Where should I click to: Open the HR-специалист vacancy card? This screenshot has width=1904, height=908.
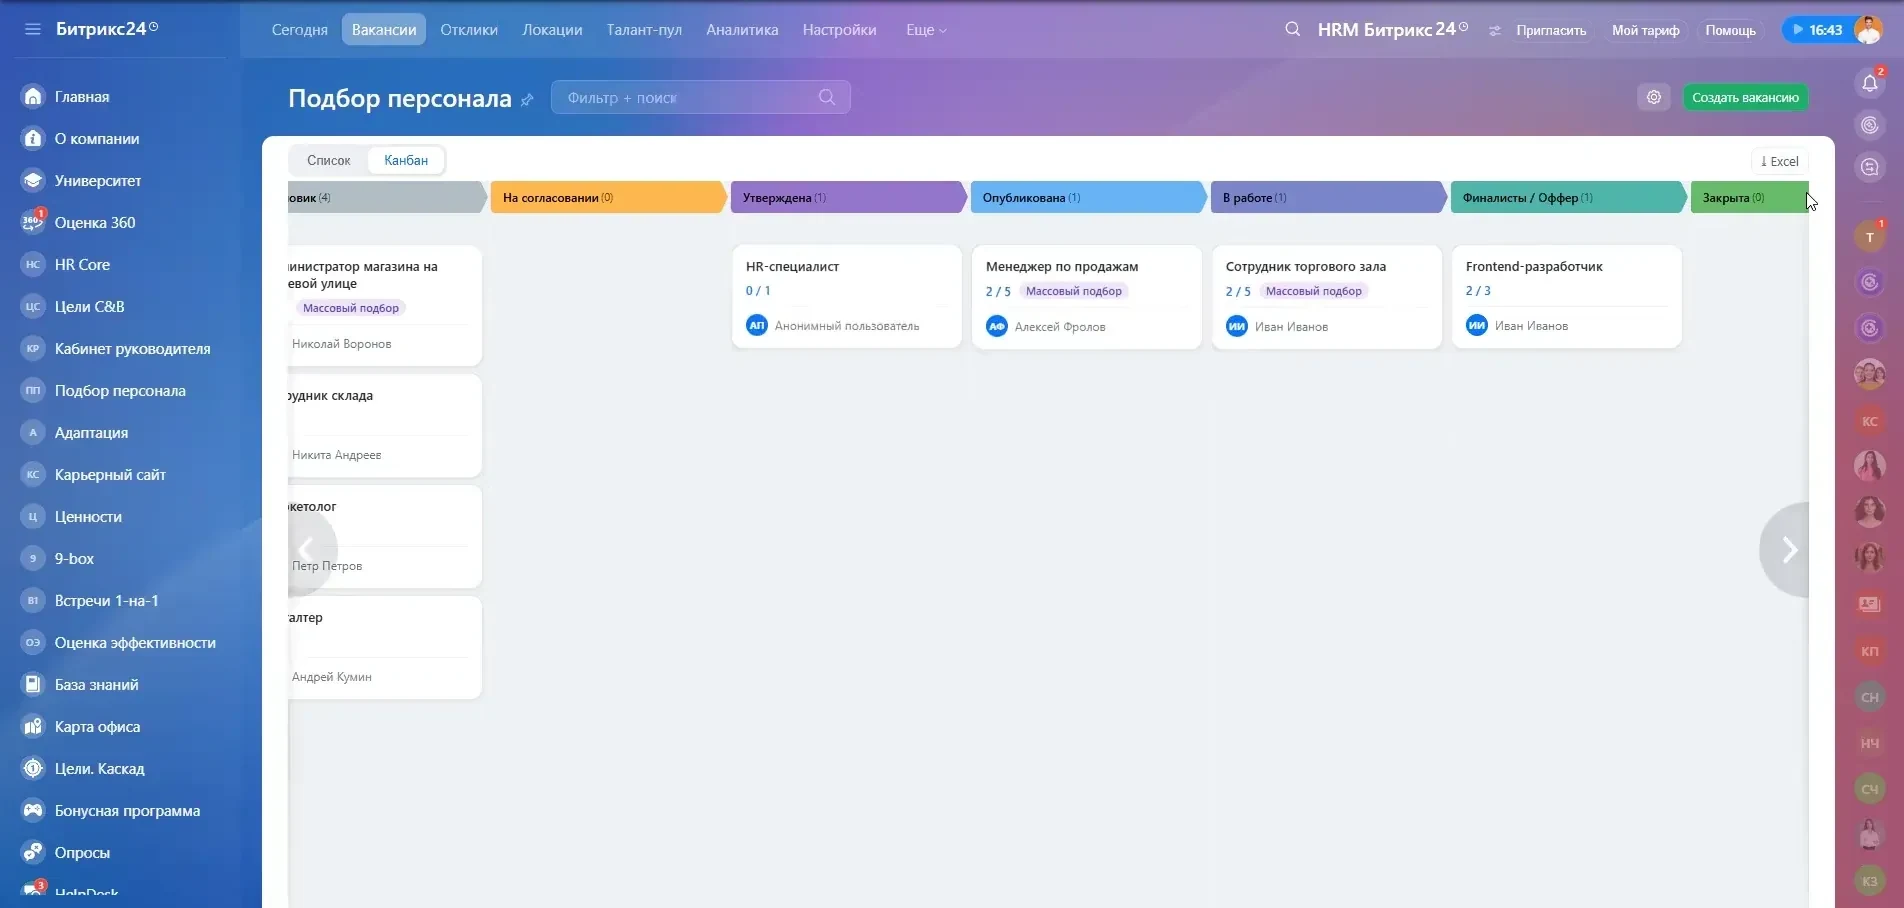tap(846, 297)
